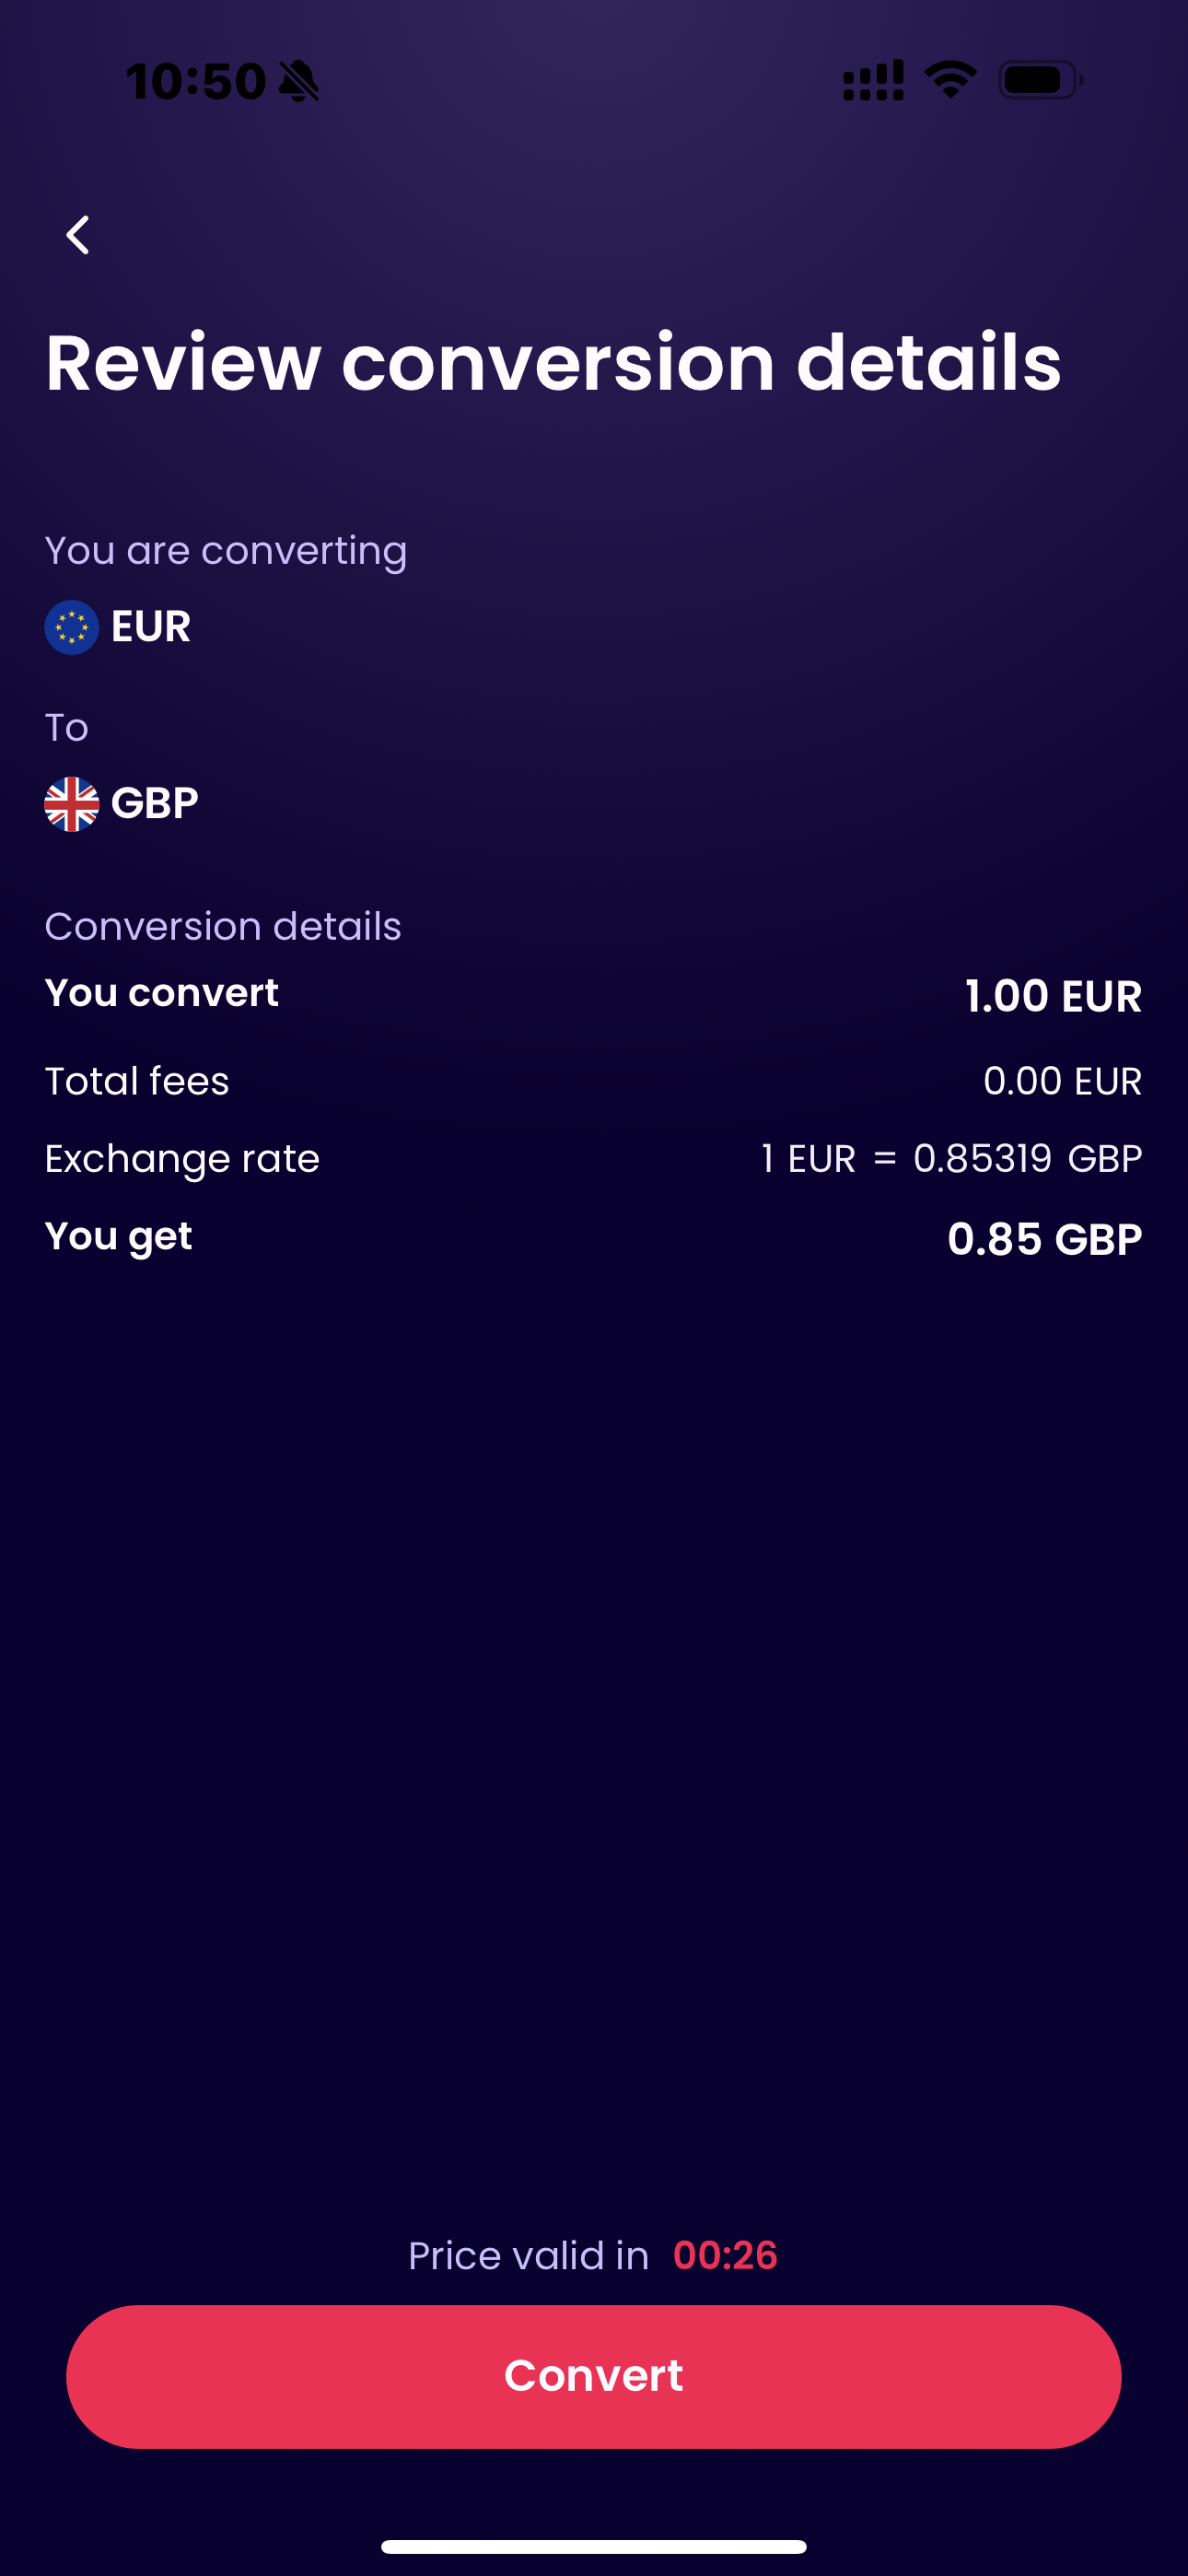Tap the Total fees row label
This screenshot has width=1188, height=2576.
click(137, 1081)
